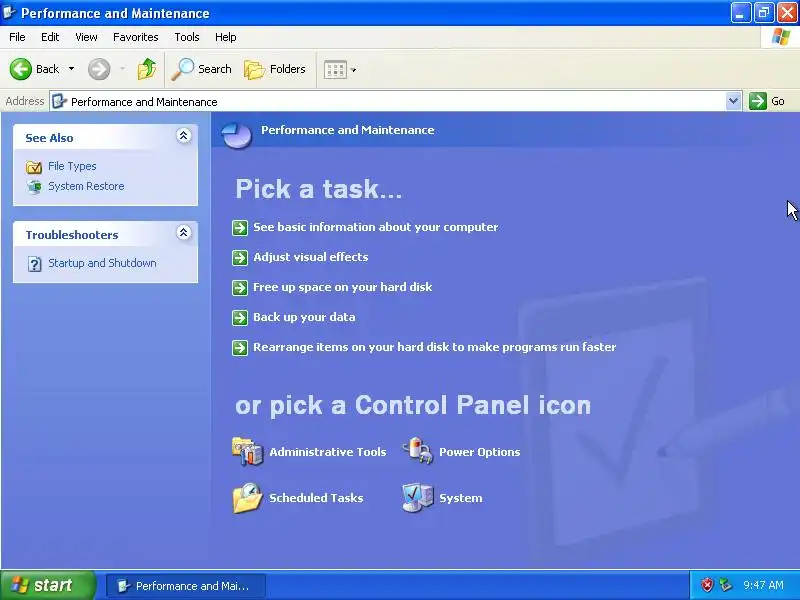Viewport: 800px width, 600px height.
Task: Select Free up space on your hard disk
Action: click(x=342, y=287)
